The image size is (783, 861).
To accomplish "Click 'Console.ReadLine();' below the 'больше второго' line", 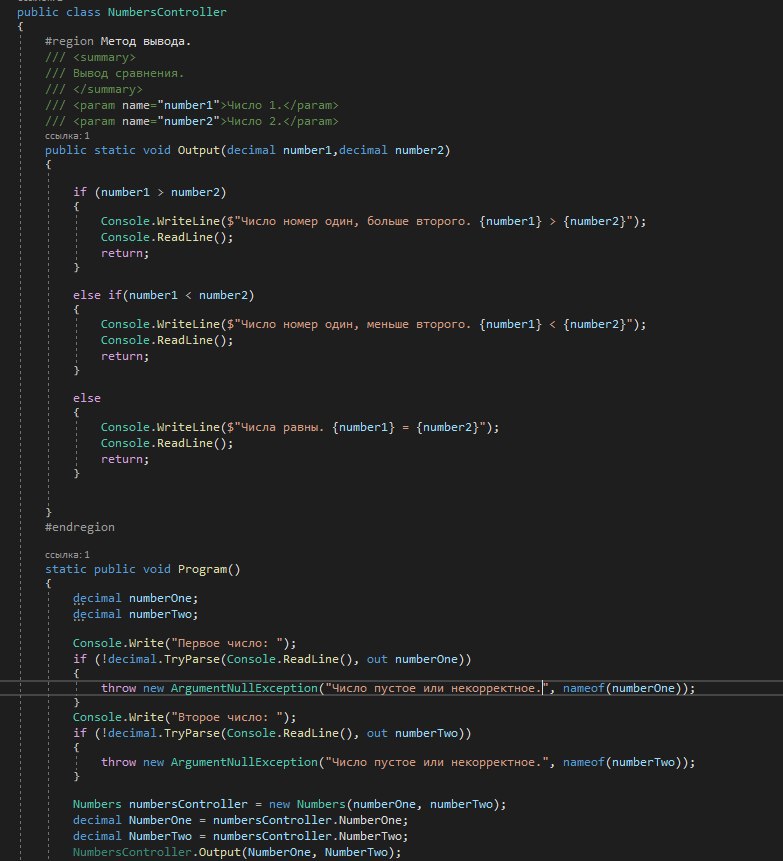I will coord(167,237).
